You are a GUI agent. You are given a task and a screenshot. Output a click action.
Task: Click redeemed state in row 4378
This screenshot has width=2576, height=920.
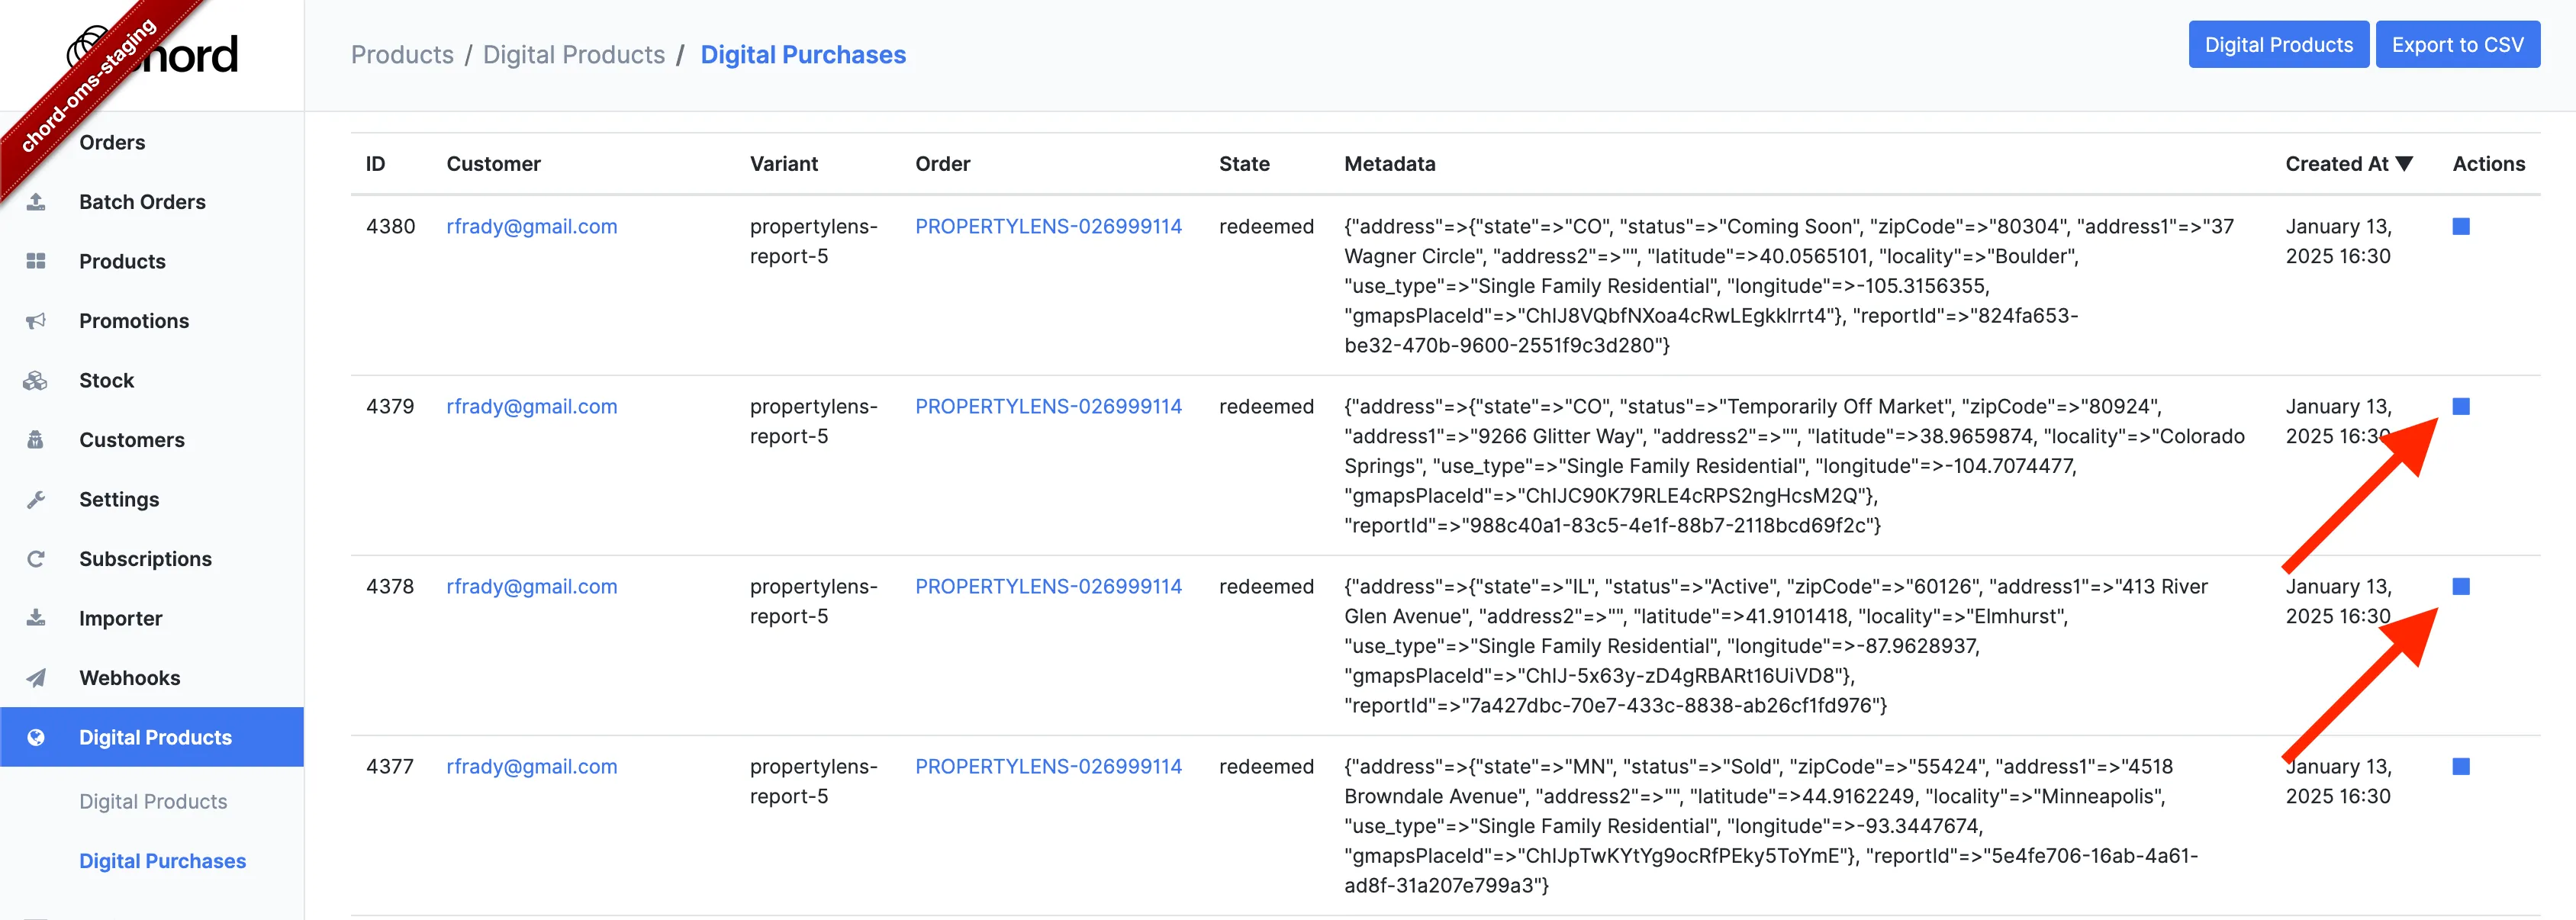[1266, 587]
